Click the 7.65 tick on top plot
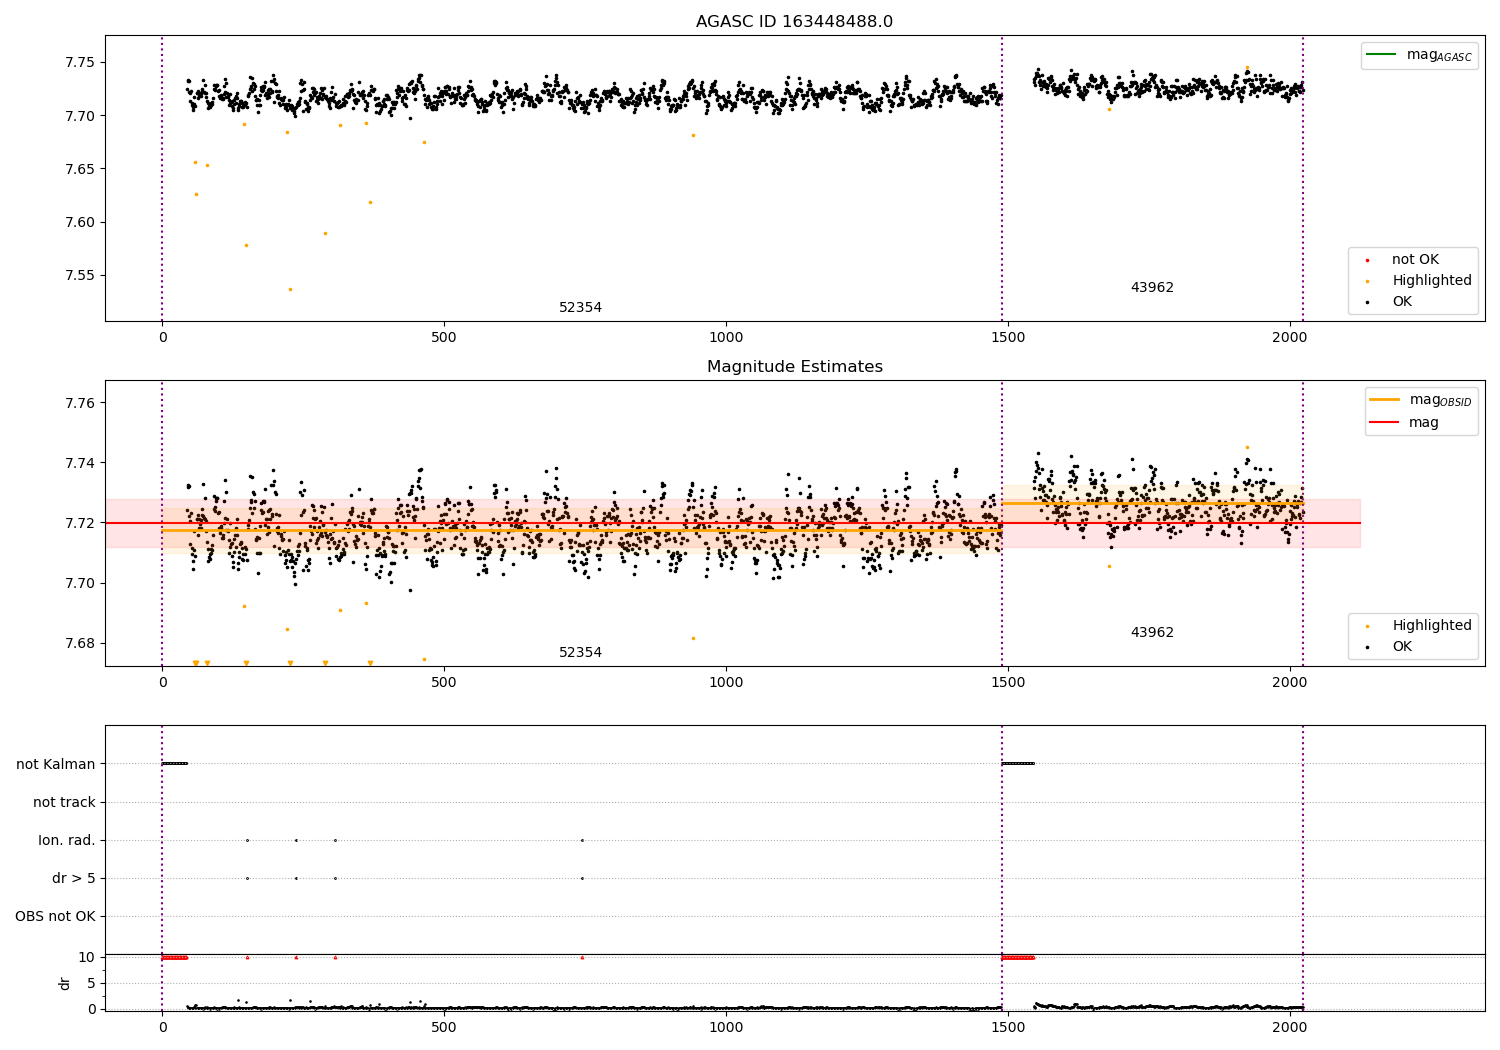Image resolution: width=1500 pixels, height=1050 pixels. point(79,169)
